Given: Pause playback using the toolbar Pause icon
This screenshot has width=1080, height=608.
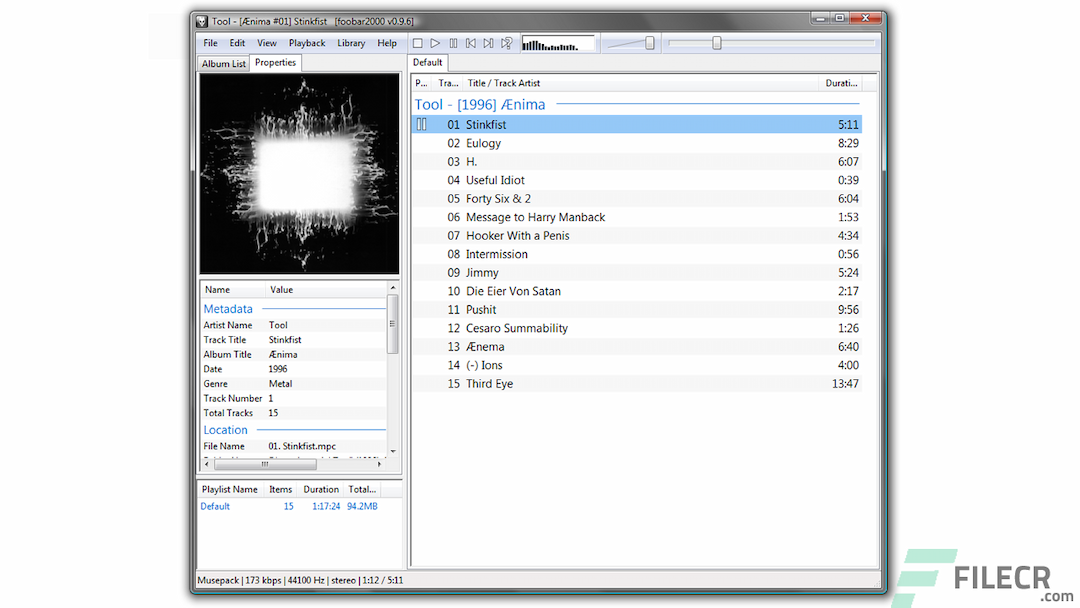Looking at the screenshot, I should (x=453, y=43).
